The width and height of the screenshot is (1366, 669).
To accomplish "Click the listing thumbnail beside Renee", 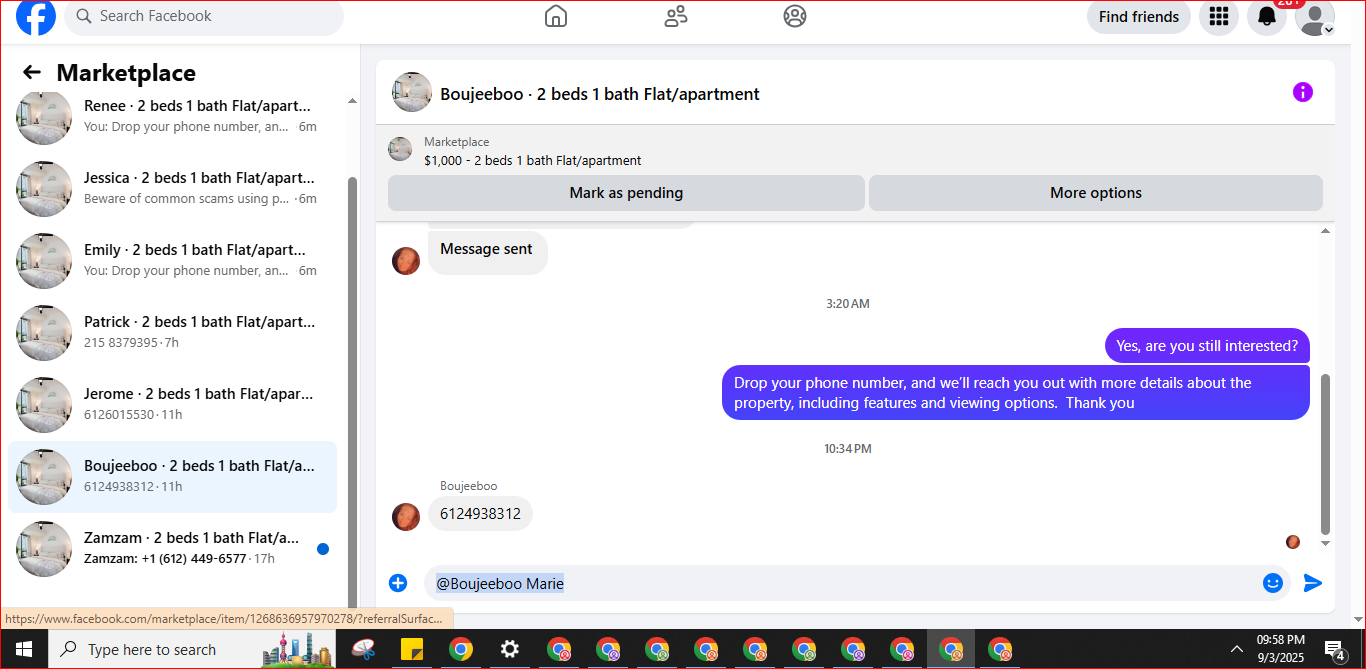I will [44, 117].
